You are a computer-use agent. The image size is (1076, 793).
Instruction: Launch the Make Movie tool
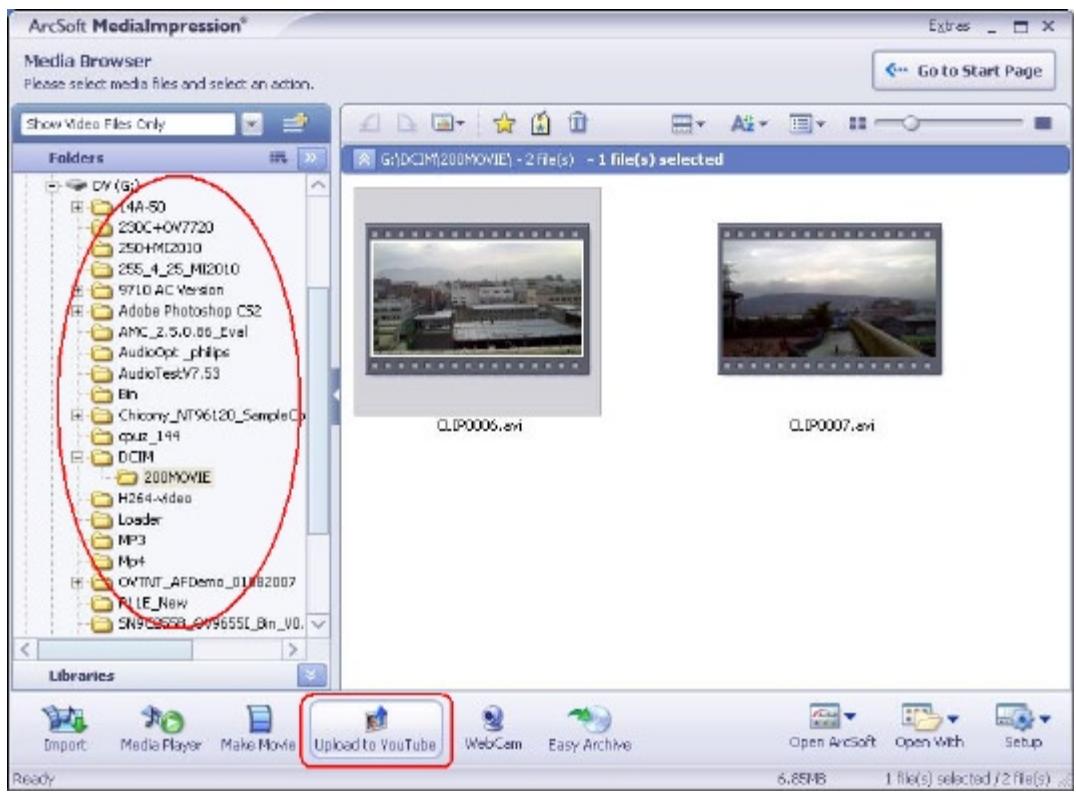pyautogui.click(x=258, y=729)
